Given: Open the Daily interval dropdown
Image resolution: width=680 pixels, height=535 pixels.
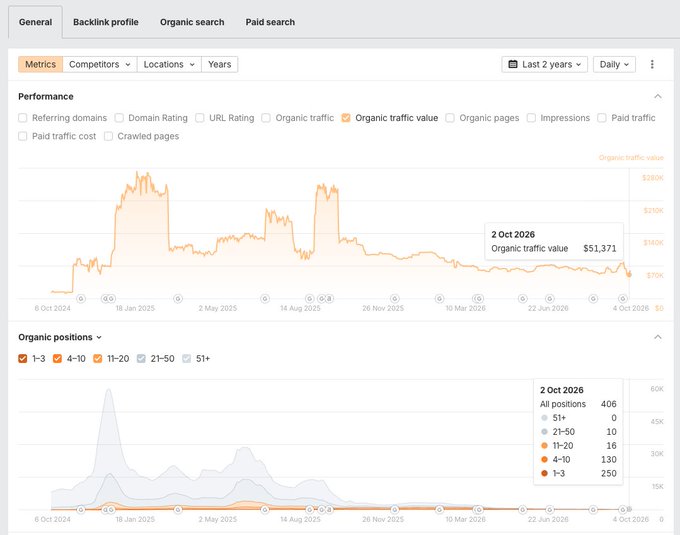Looking at the screenshot, I should tap(614, 64).
